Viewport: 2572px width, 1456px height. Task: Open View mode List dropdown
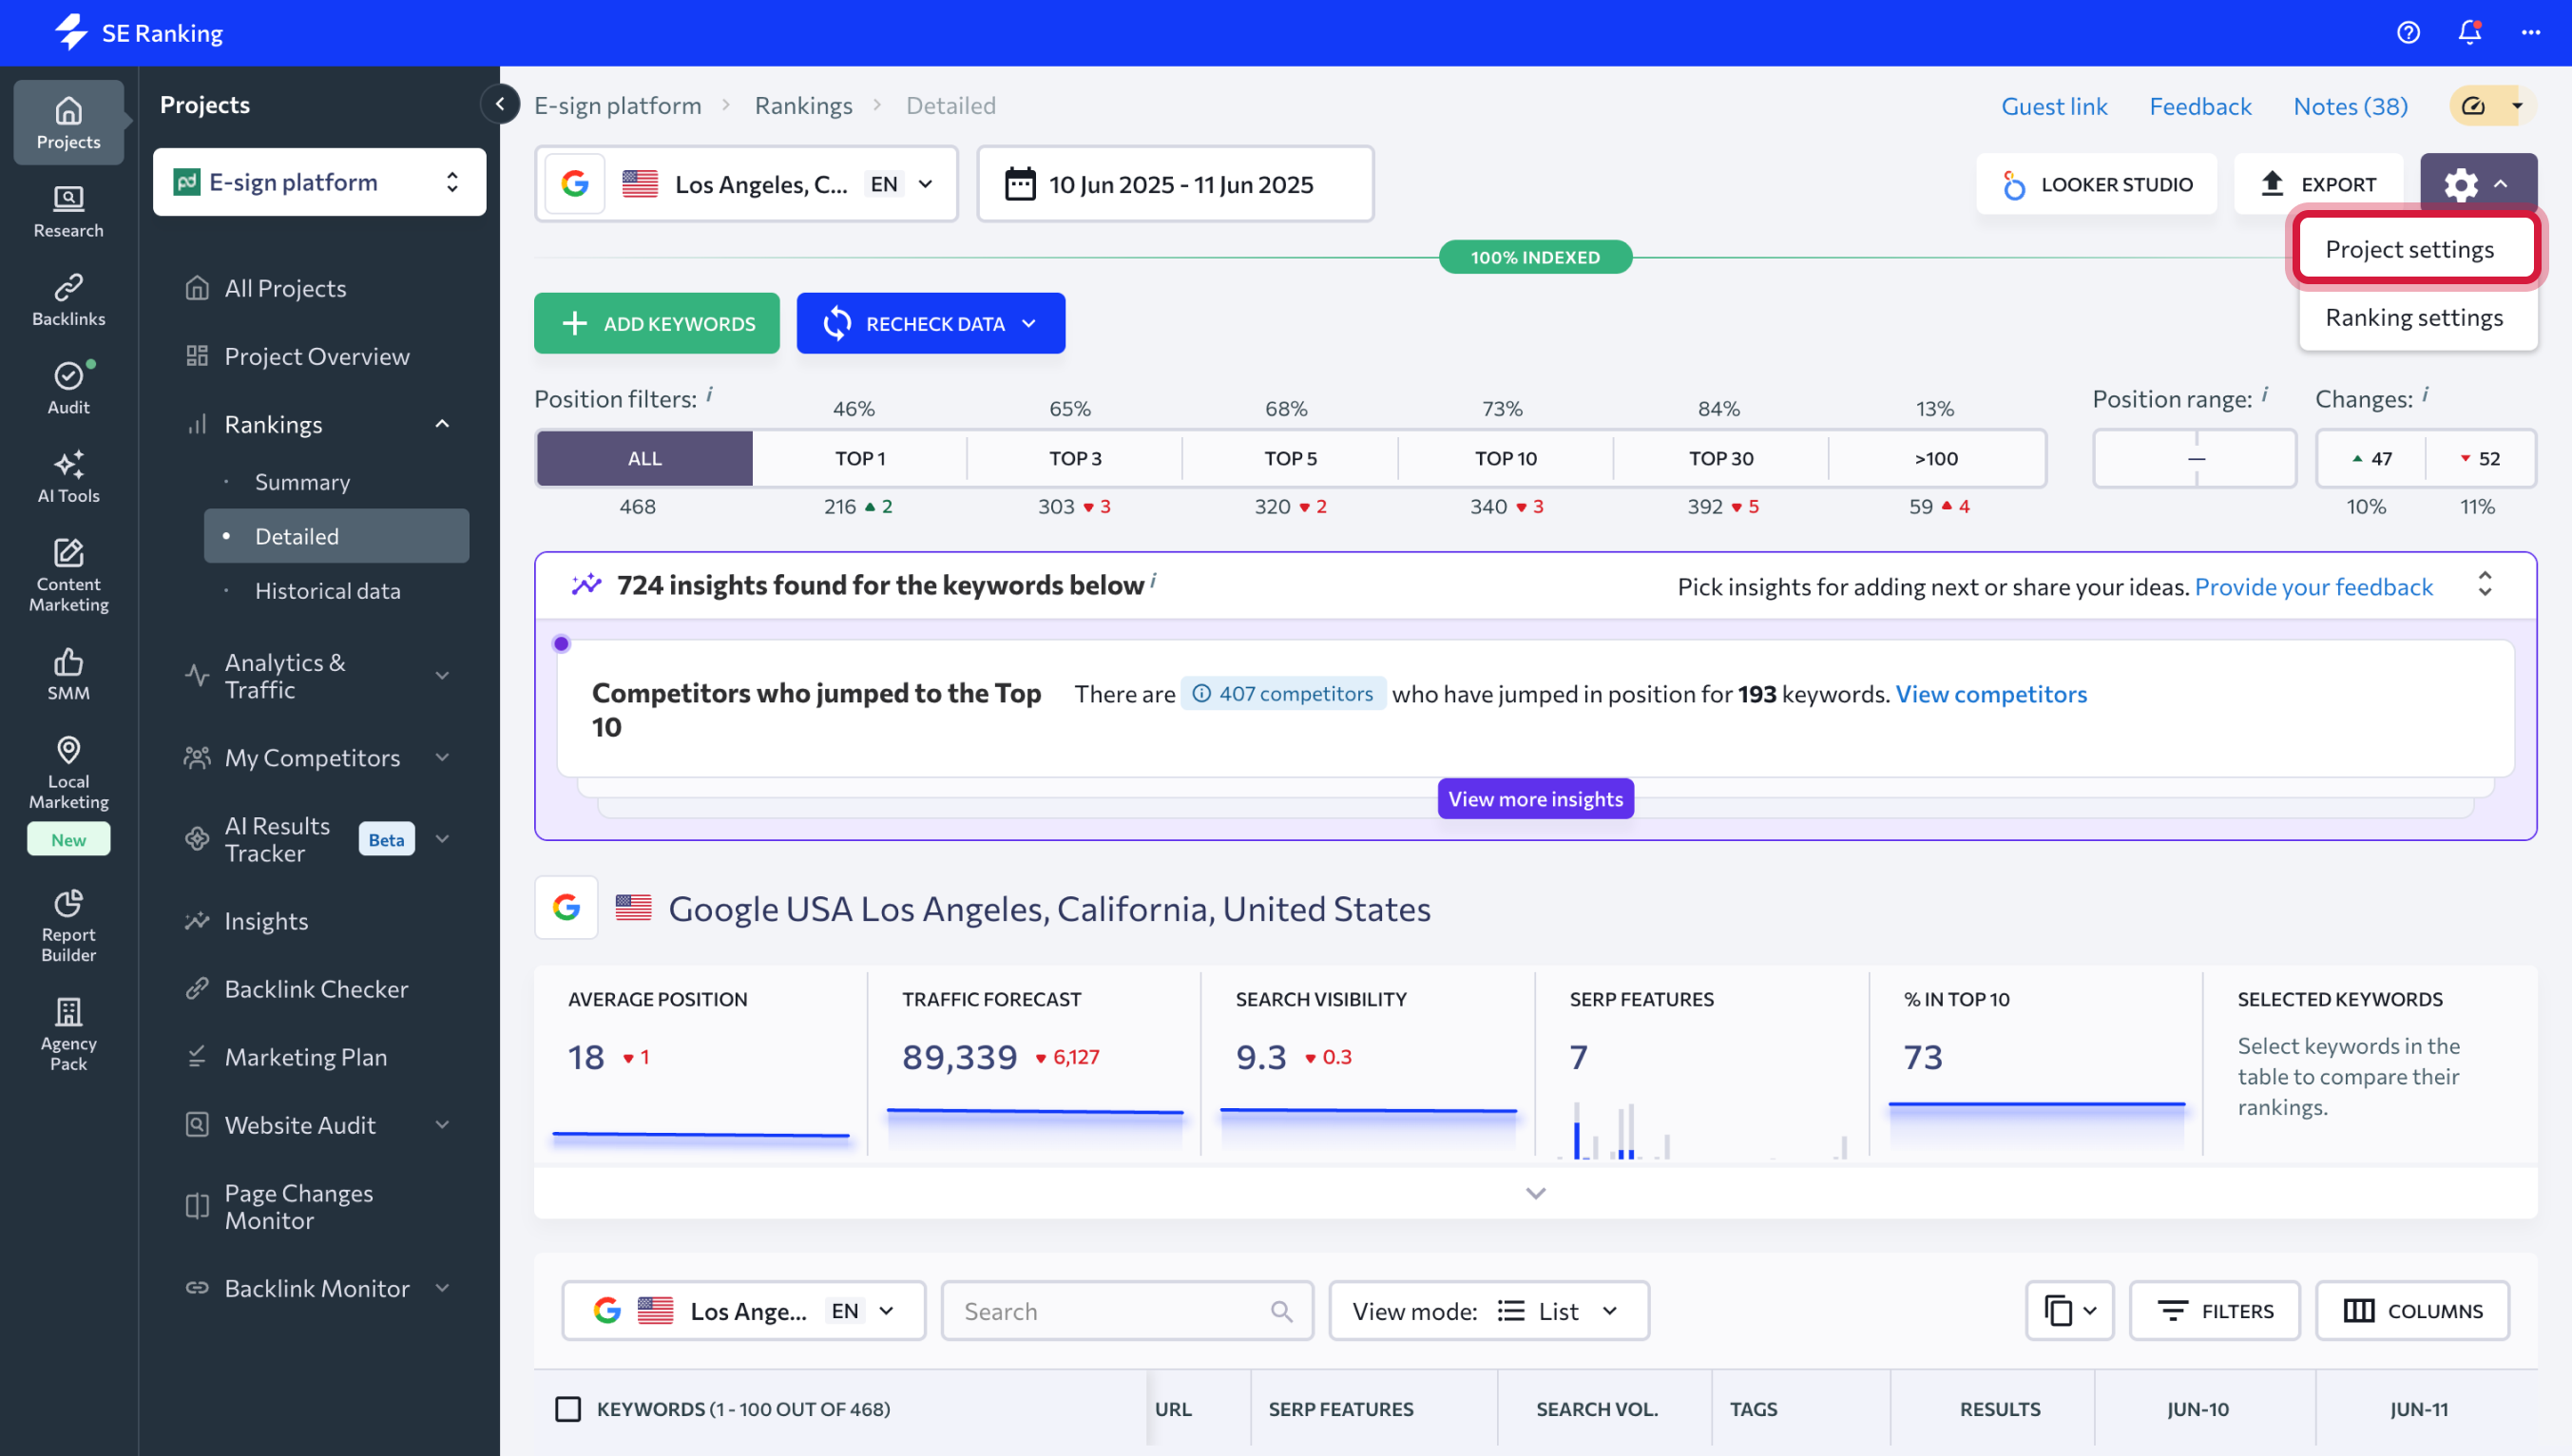point(1488,1311)
